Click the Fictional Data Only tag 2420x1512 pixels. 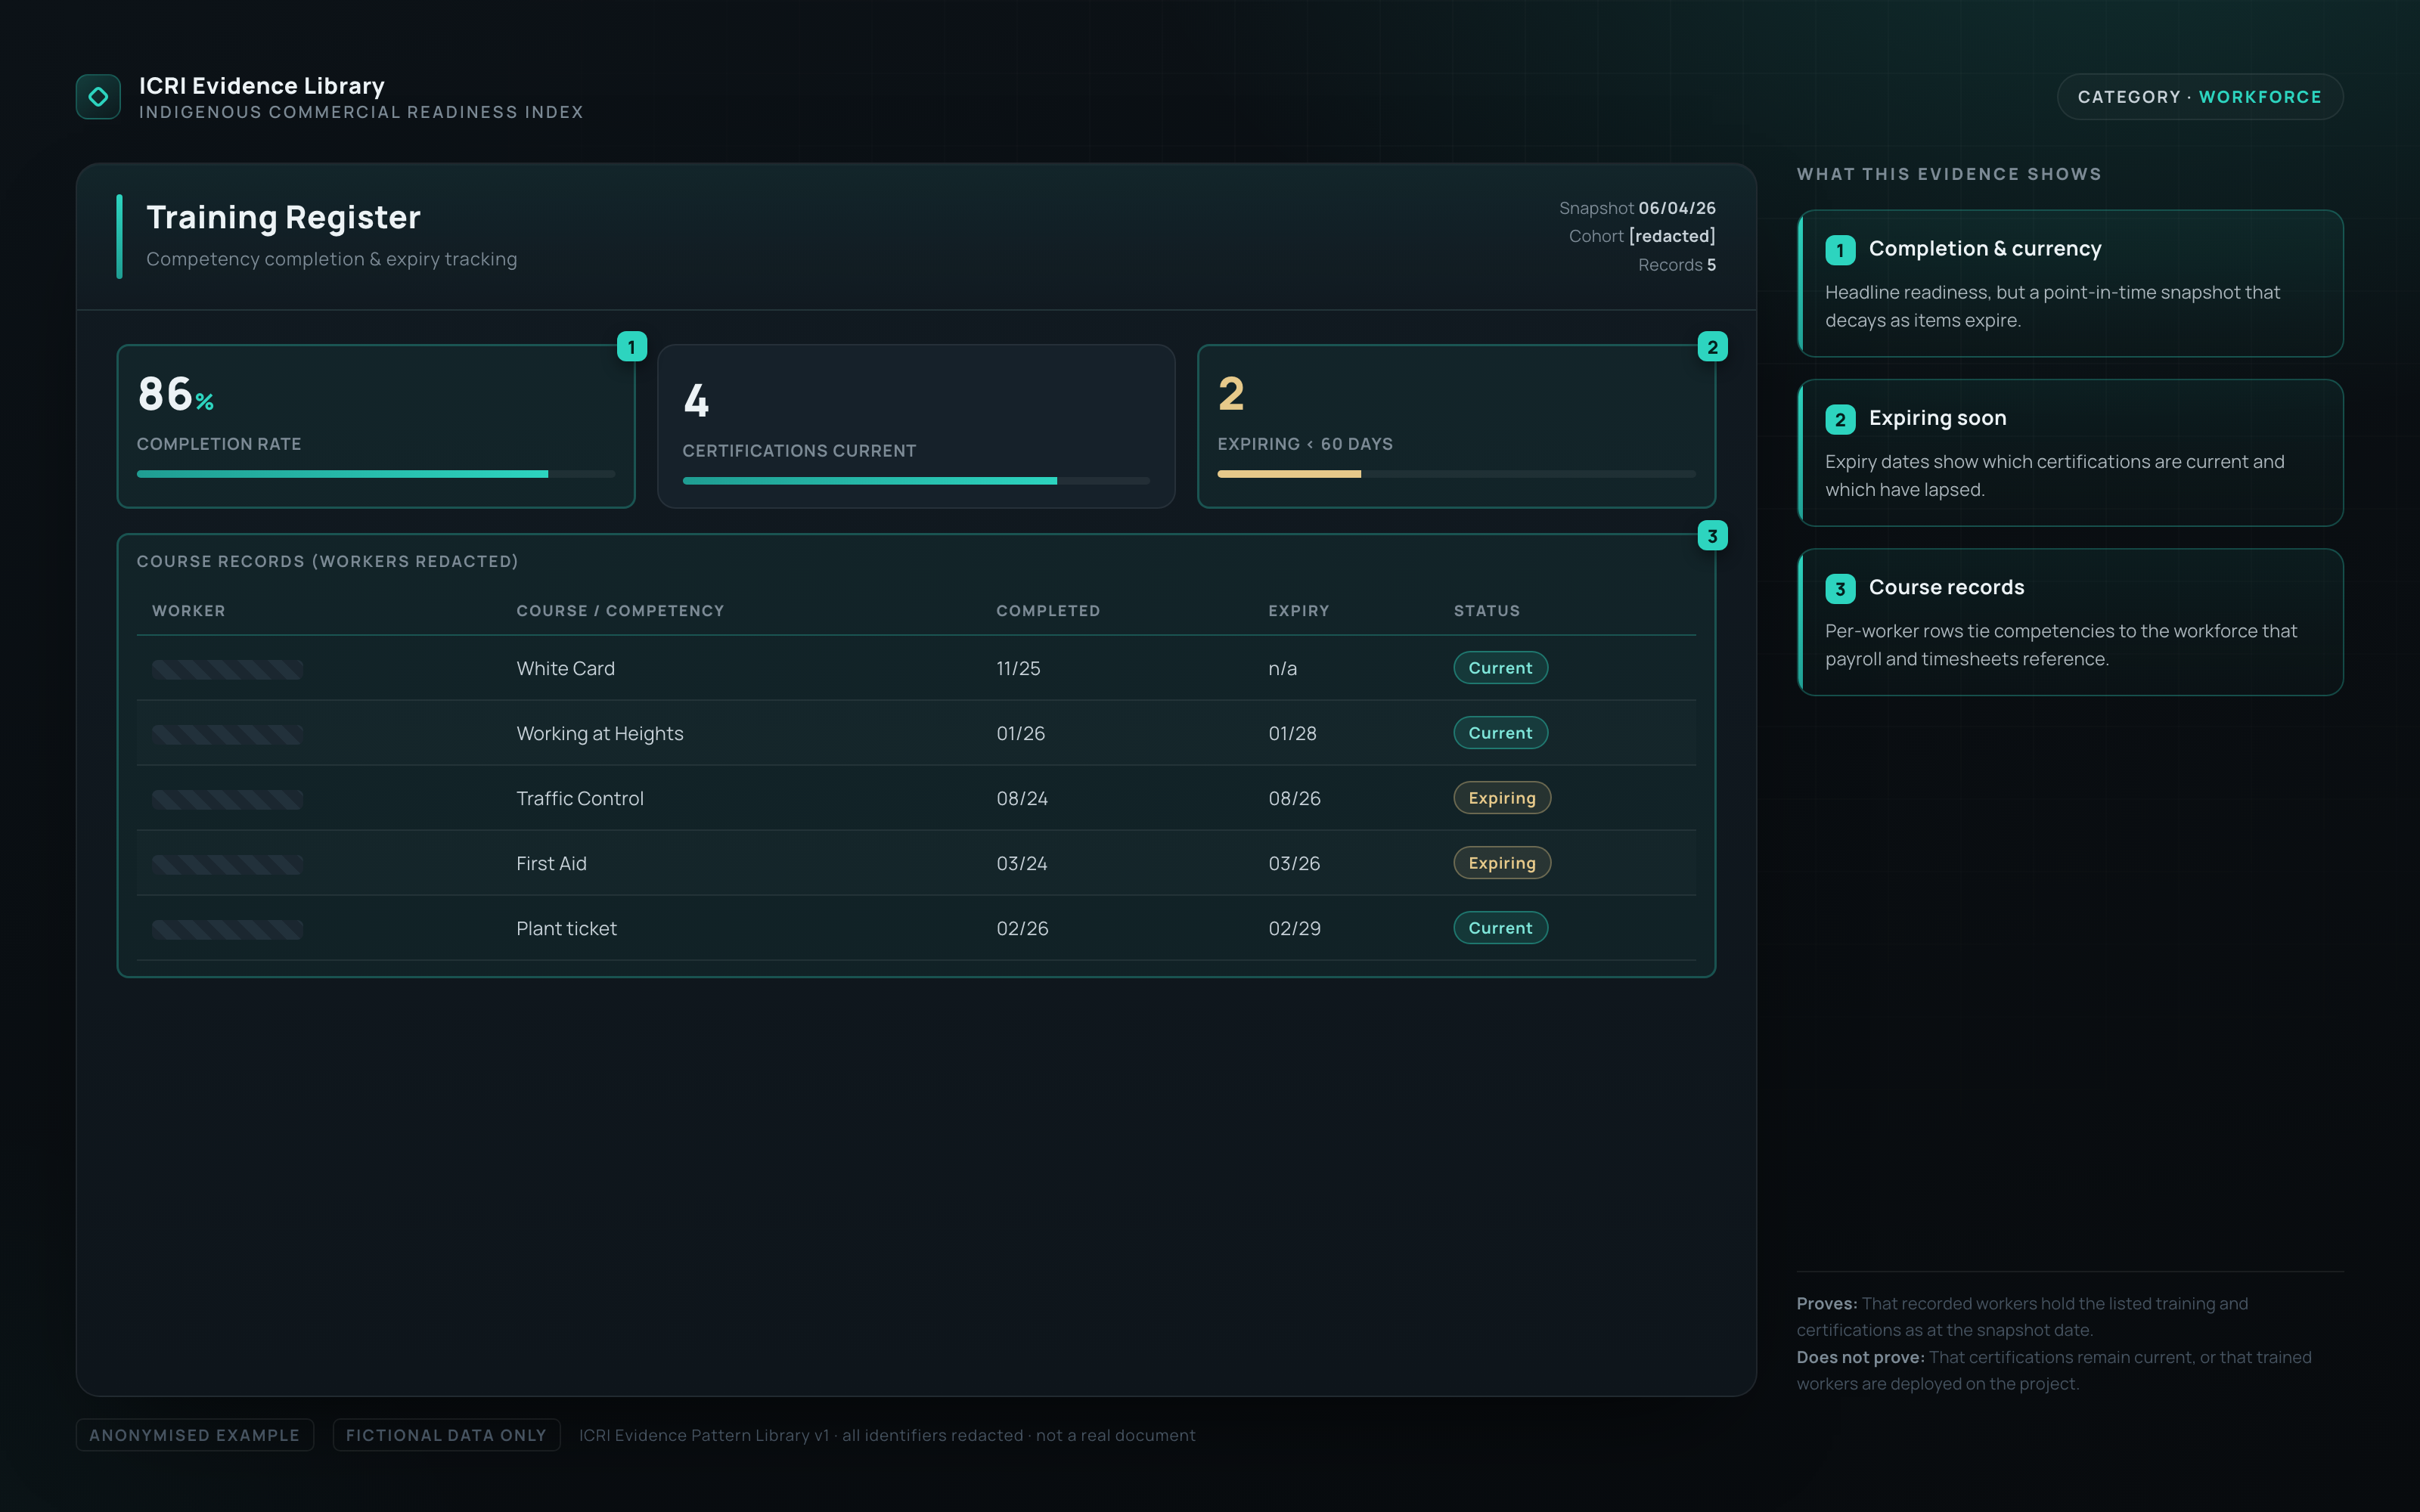(x=446, y=1435)
